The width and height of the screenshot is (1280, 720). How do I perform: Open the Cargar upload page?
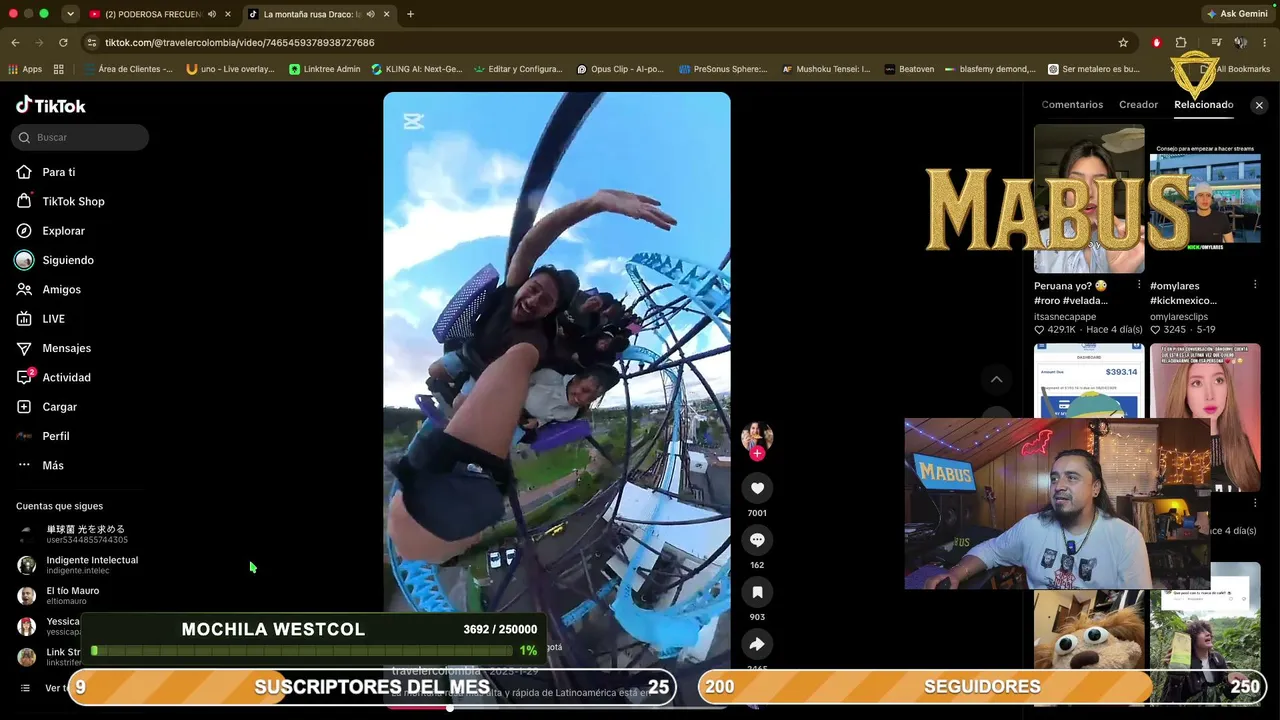click(59, 407)
